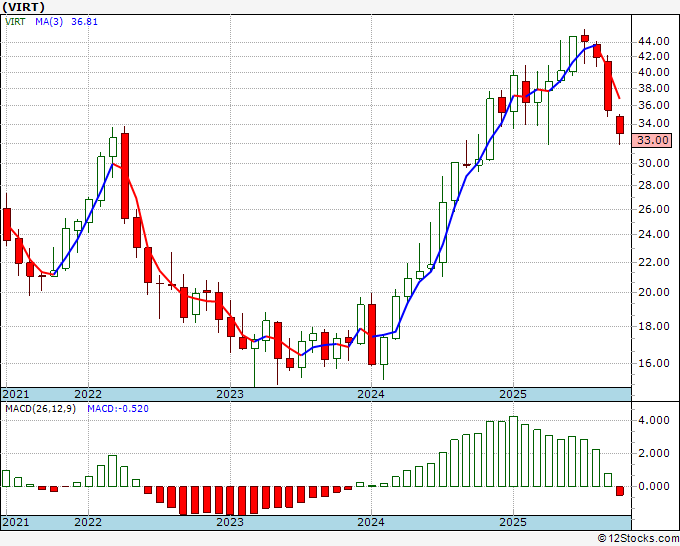This screenshot has height=546, width=680.
Task: Click the 4.000 MACD axis label
Action: coord(654,420)
